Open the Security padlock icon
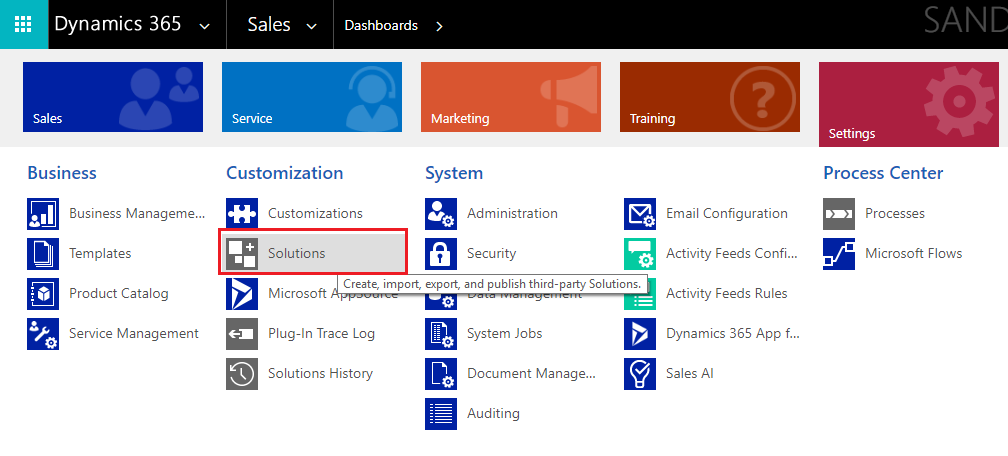The height and width of the screenshot is (456, 1008). pyautogui.click(x=441, y=253)
